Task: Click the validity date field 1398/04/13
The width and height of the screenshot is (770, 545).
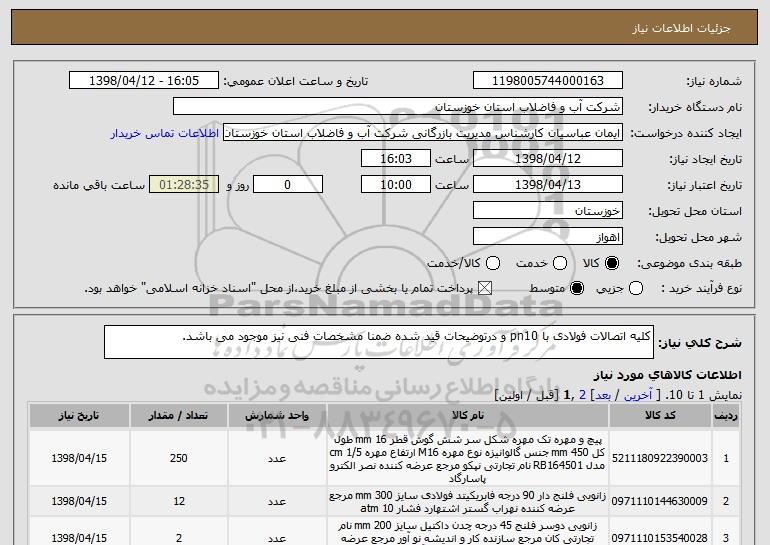Action: (x=548, y=185)
